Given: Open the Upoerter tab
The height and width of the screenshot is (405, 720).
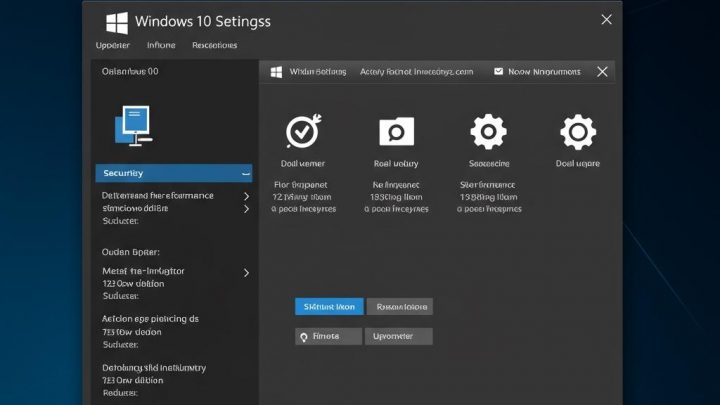Looking at the screenshot, I should point(112,45).
